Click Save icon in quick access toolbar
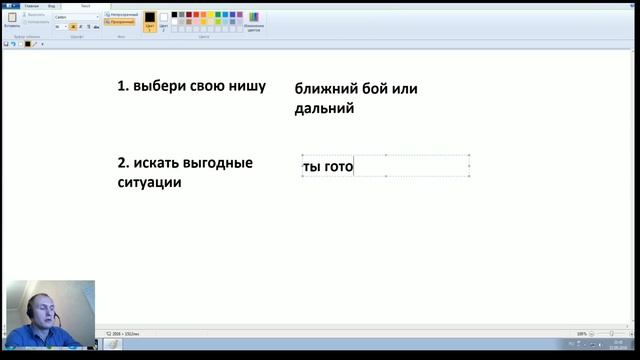This screenshot has width=640, height=360. tap(6, 44)
